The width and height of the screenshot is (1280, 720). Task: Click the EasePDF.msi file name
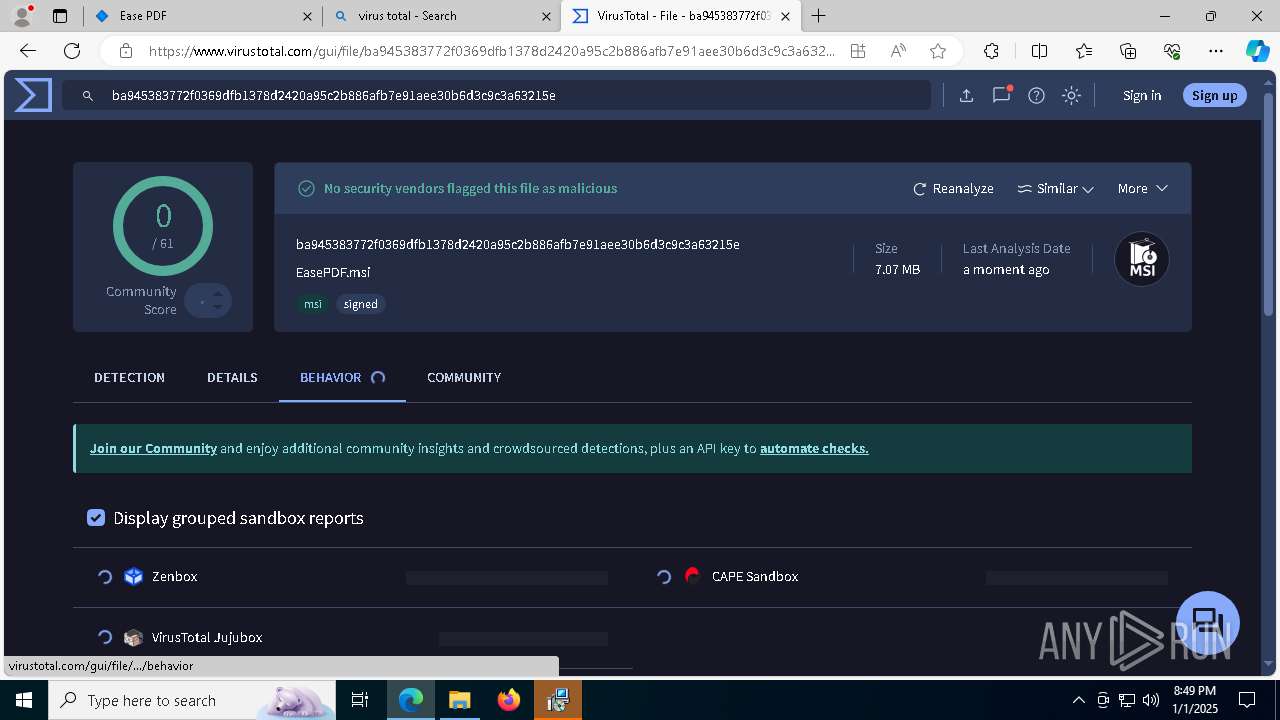click(x=333, y=272)
